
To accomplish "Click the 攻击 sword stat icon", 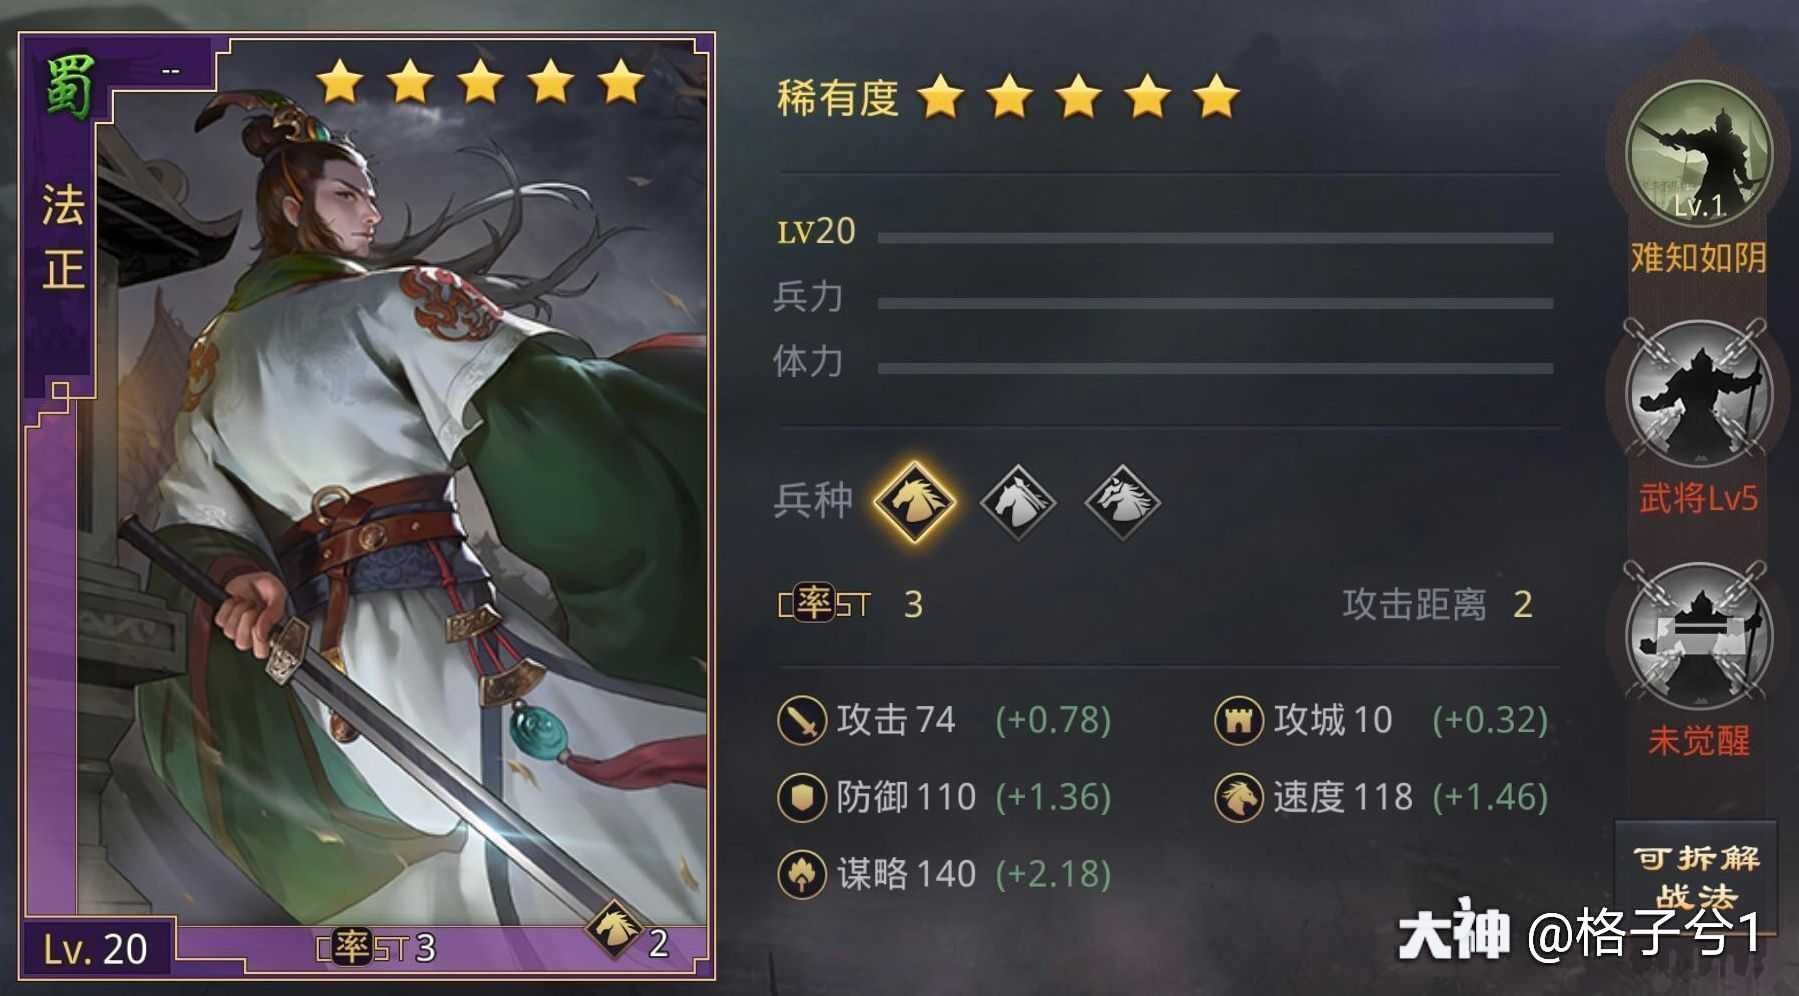I will (x=801, y=720).
